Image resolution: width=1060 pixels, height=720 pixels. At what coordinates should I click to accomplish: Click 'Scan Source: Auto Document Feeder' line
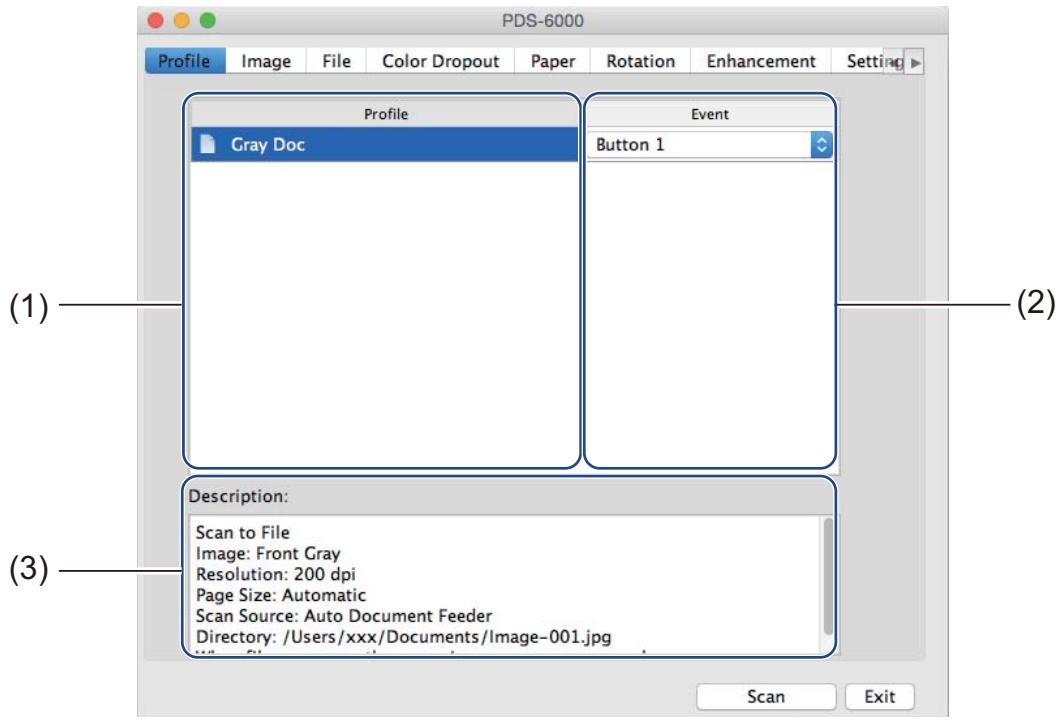pyautogui.click(x=343, y=616)
